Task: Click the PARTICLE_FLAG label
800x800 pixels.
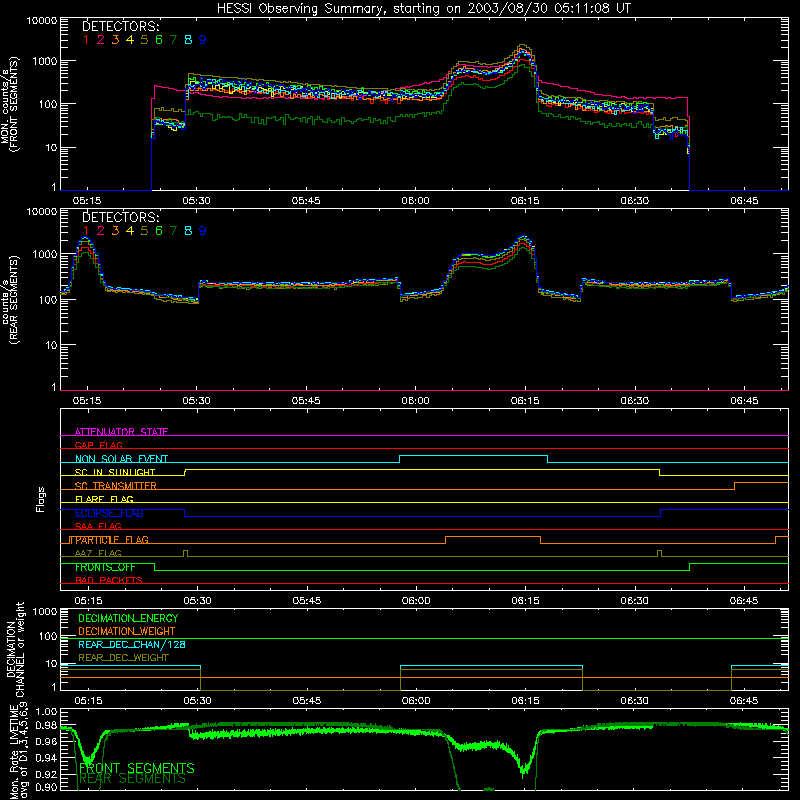Action: [x=112, y=539]
